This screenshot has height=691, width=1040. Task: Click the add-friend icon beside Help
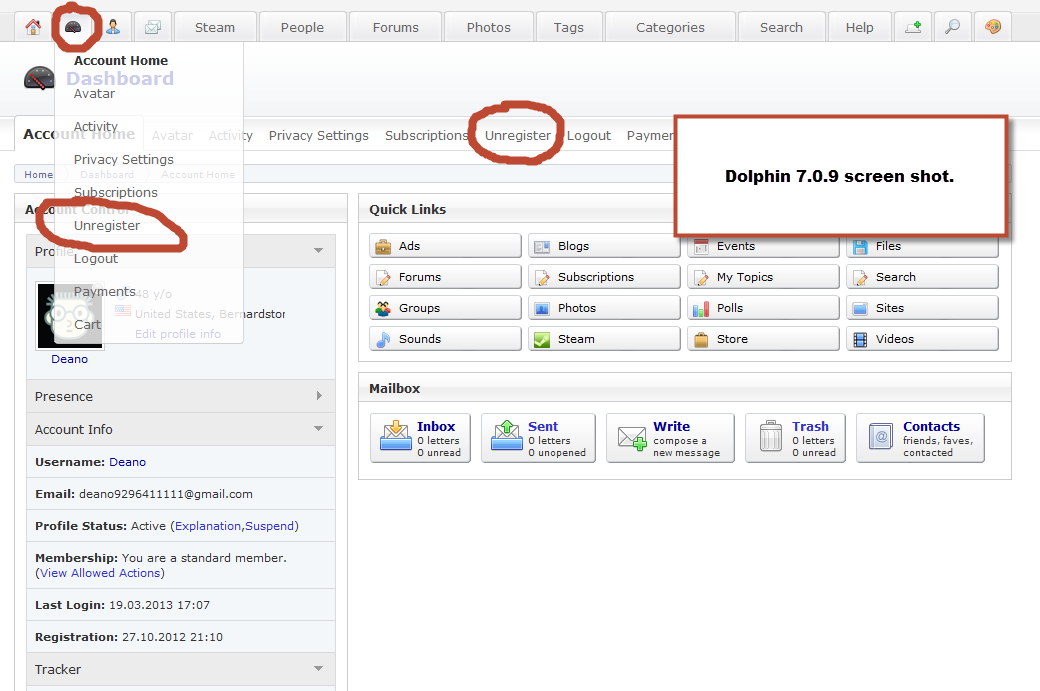(x=913, y=27)
